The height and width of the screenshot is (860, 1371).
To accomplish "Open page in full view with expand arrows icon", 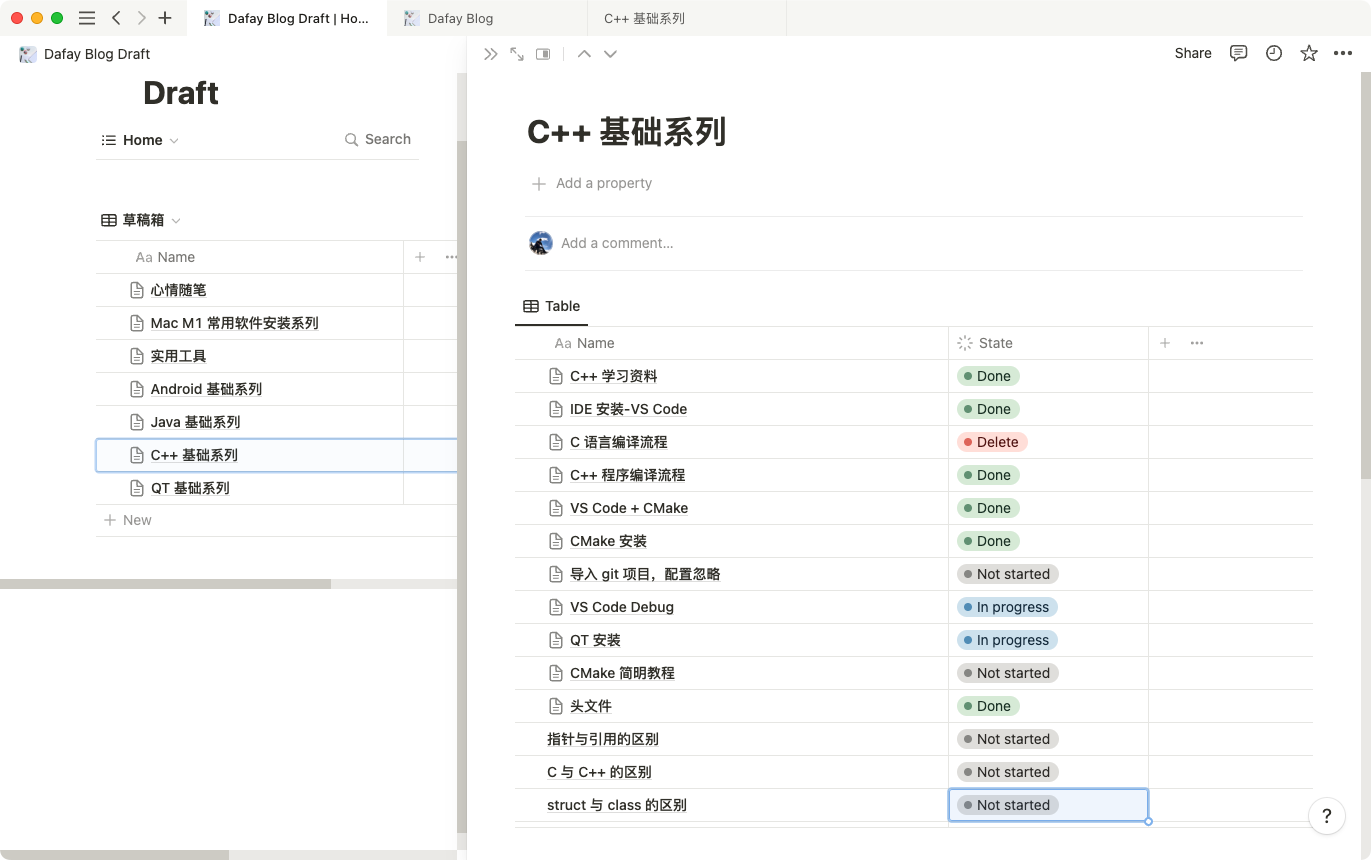I will point(517,54).
